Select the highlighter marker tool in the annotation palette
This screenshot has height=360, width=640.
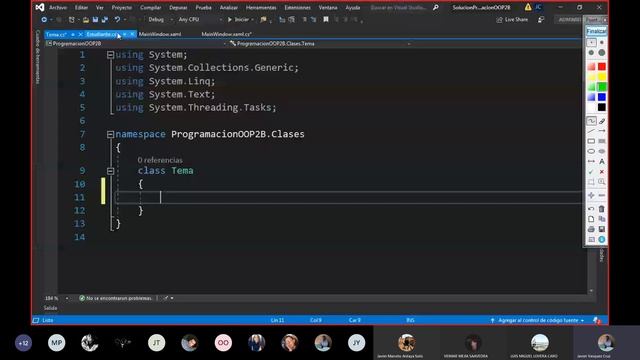click(x=602, y=121)
